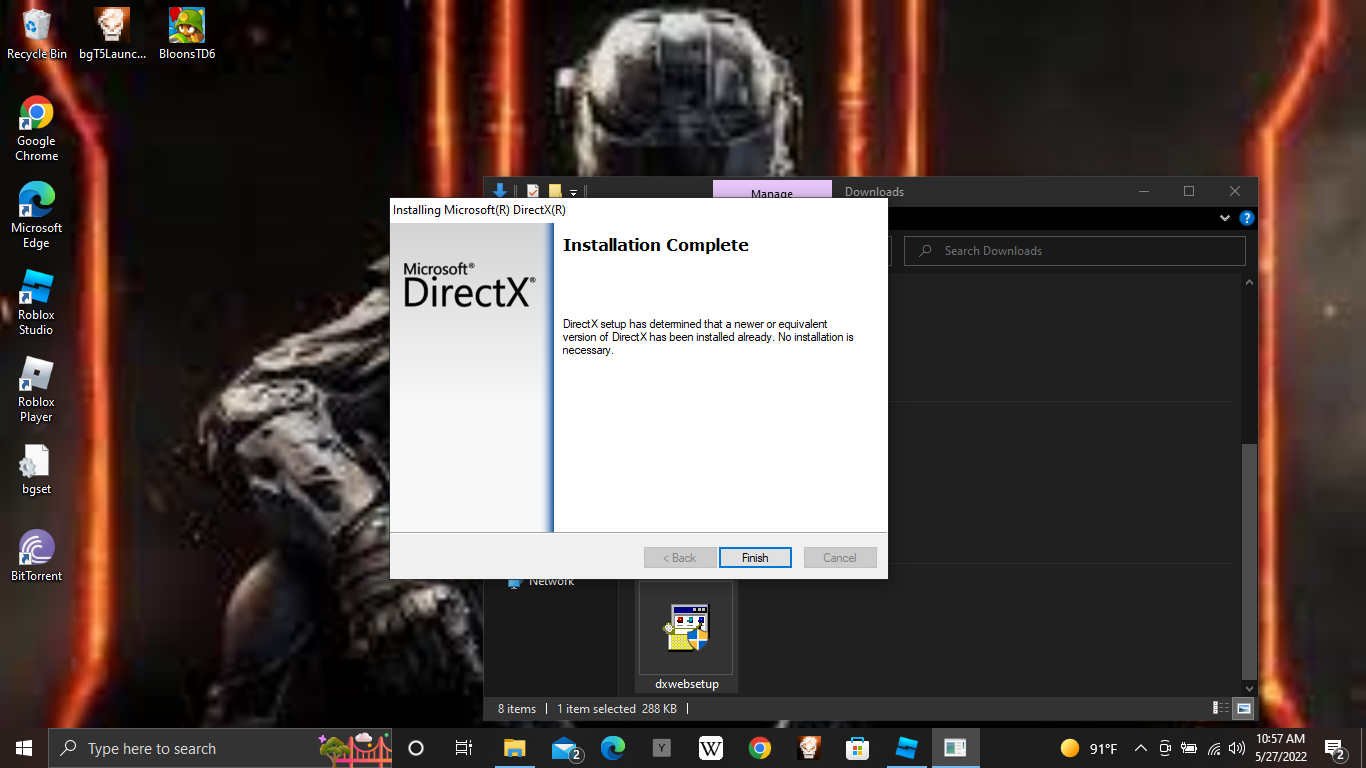Open the Recycle Bin desktop icon
Viewport: 1366px width, 768px height.
[x=37, y=35]
